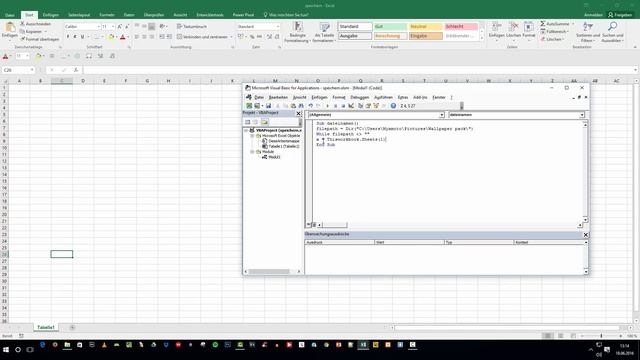Screen dimensions: 640x360
Task: Open Sortieren und Filtern
Action: [x=588, y=32]
